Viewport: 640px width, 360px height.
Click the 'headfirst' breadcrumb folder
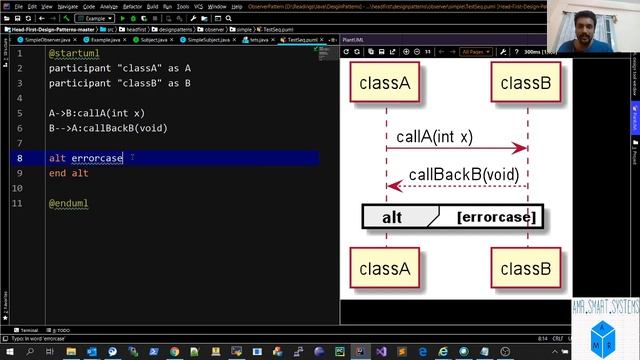tap(133, 29)
